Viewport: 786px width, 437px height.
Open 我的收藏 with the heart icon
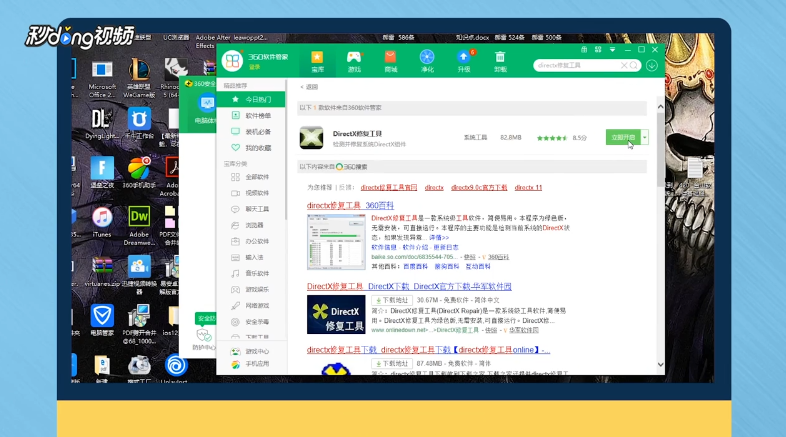[x=251, y=148]
